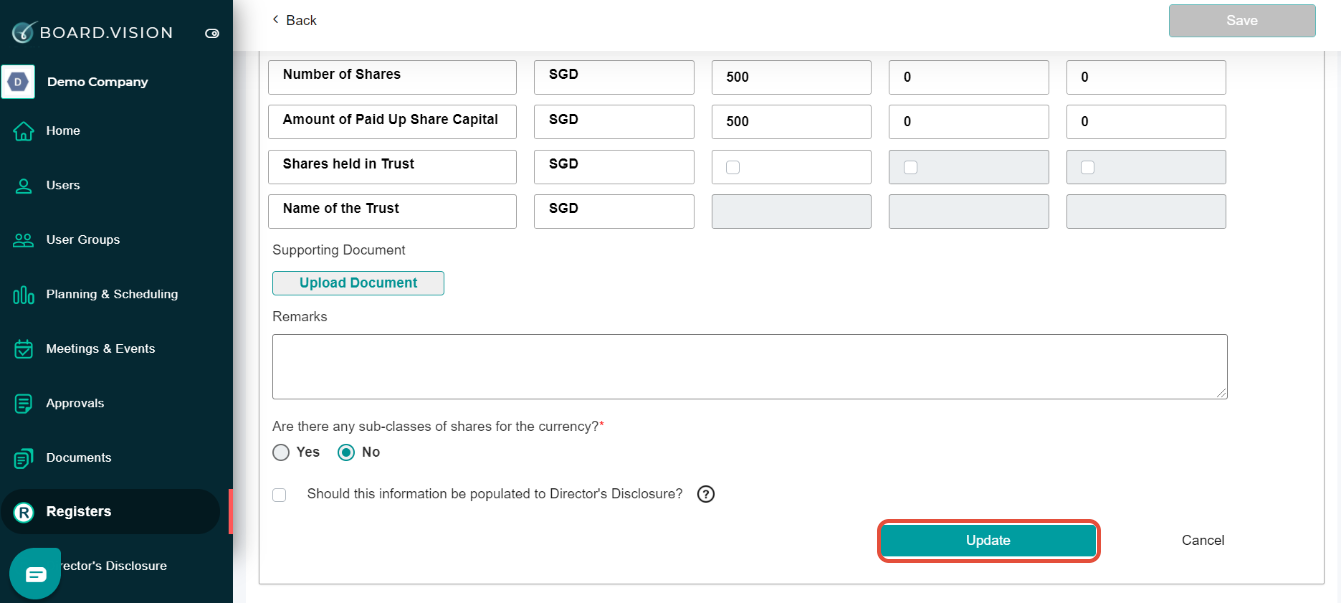Image resolution: width=1341 pixels, height=603 pixels.
Task: Click inside the Remarks text area
Action: [x=748, y=366]
